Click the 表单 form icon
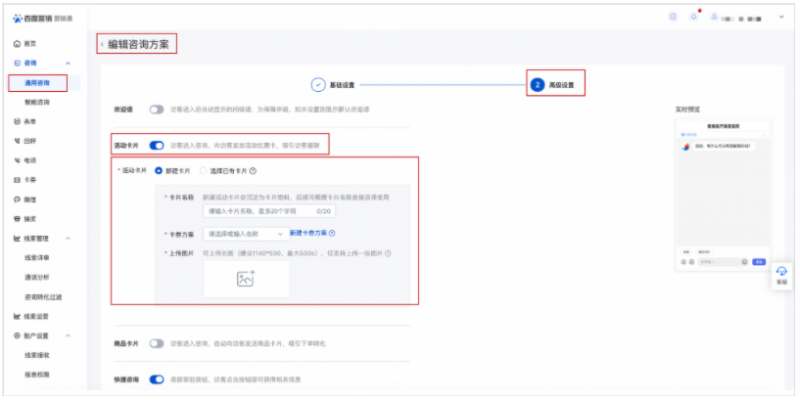This screenshot has width=800, height=401. [x=17, y=121]
